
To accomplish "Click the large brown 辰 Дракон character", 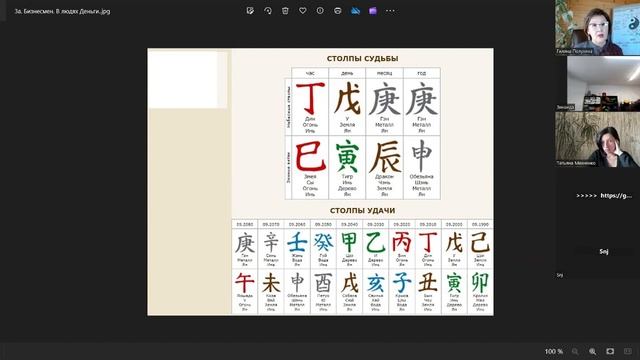I will 385,156.
